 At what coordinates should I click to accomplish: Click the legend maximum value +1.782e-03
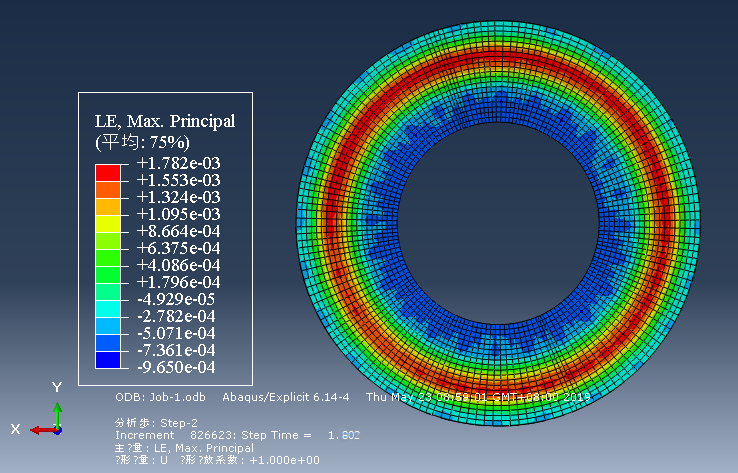[178, 163]
